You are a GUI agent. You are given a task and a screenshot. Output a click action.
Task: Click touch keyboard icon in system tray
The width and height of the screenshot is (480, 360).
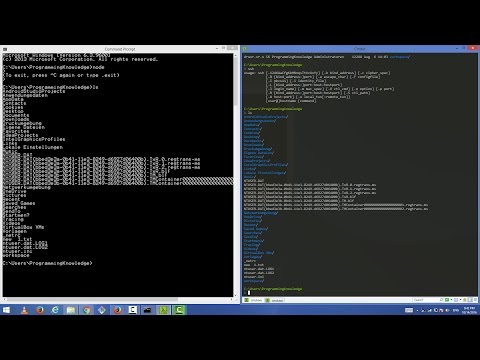point(409,310)
